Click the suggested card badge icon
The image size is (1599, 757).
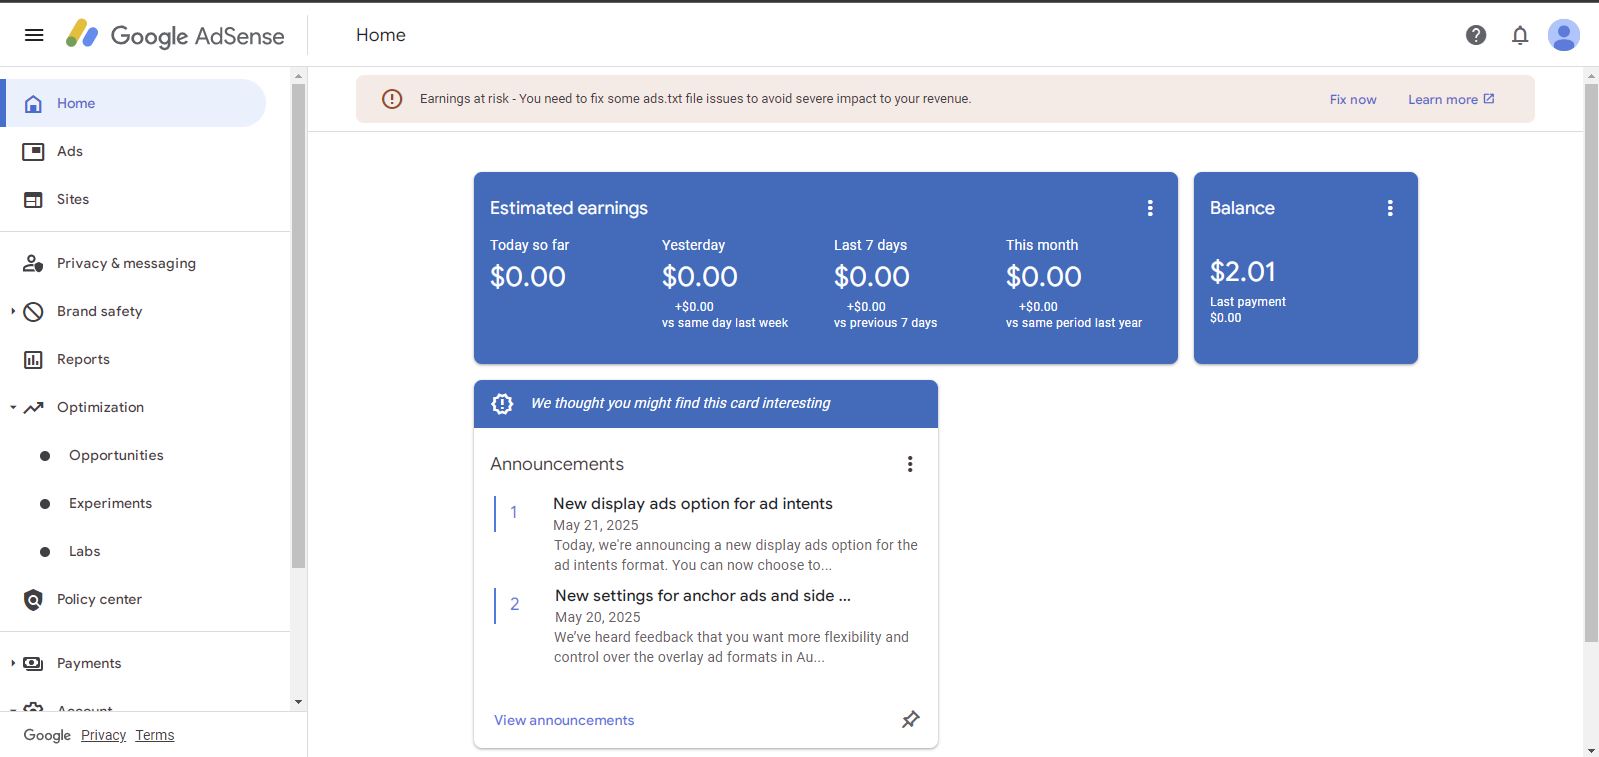[x=502, y=403]
